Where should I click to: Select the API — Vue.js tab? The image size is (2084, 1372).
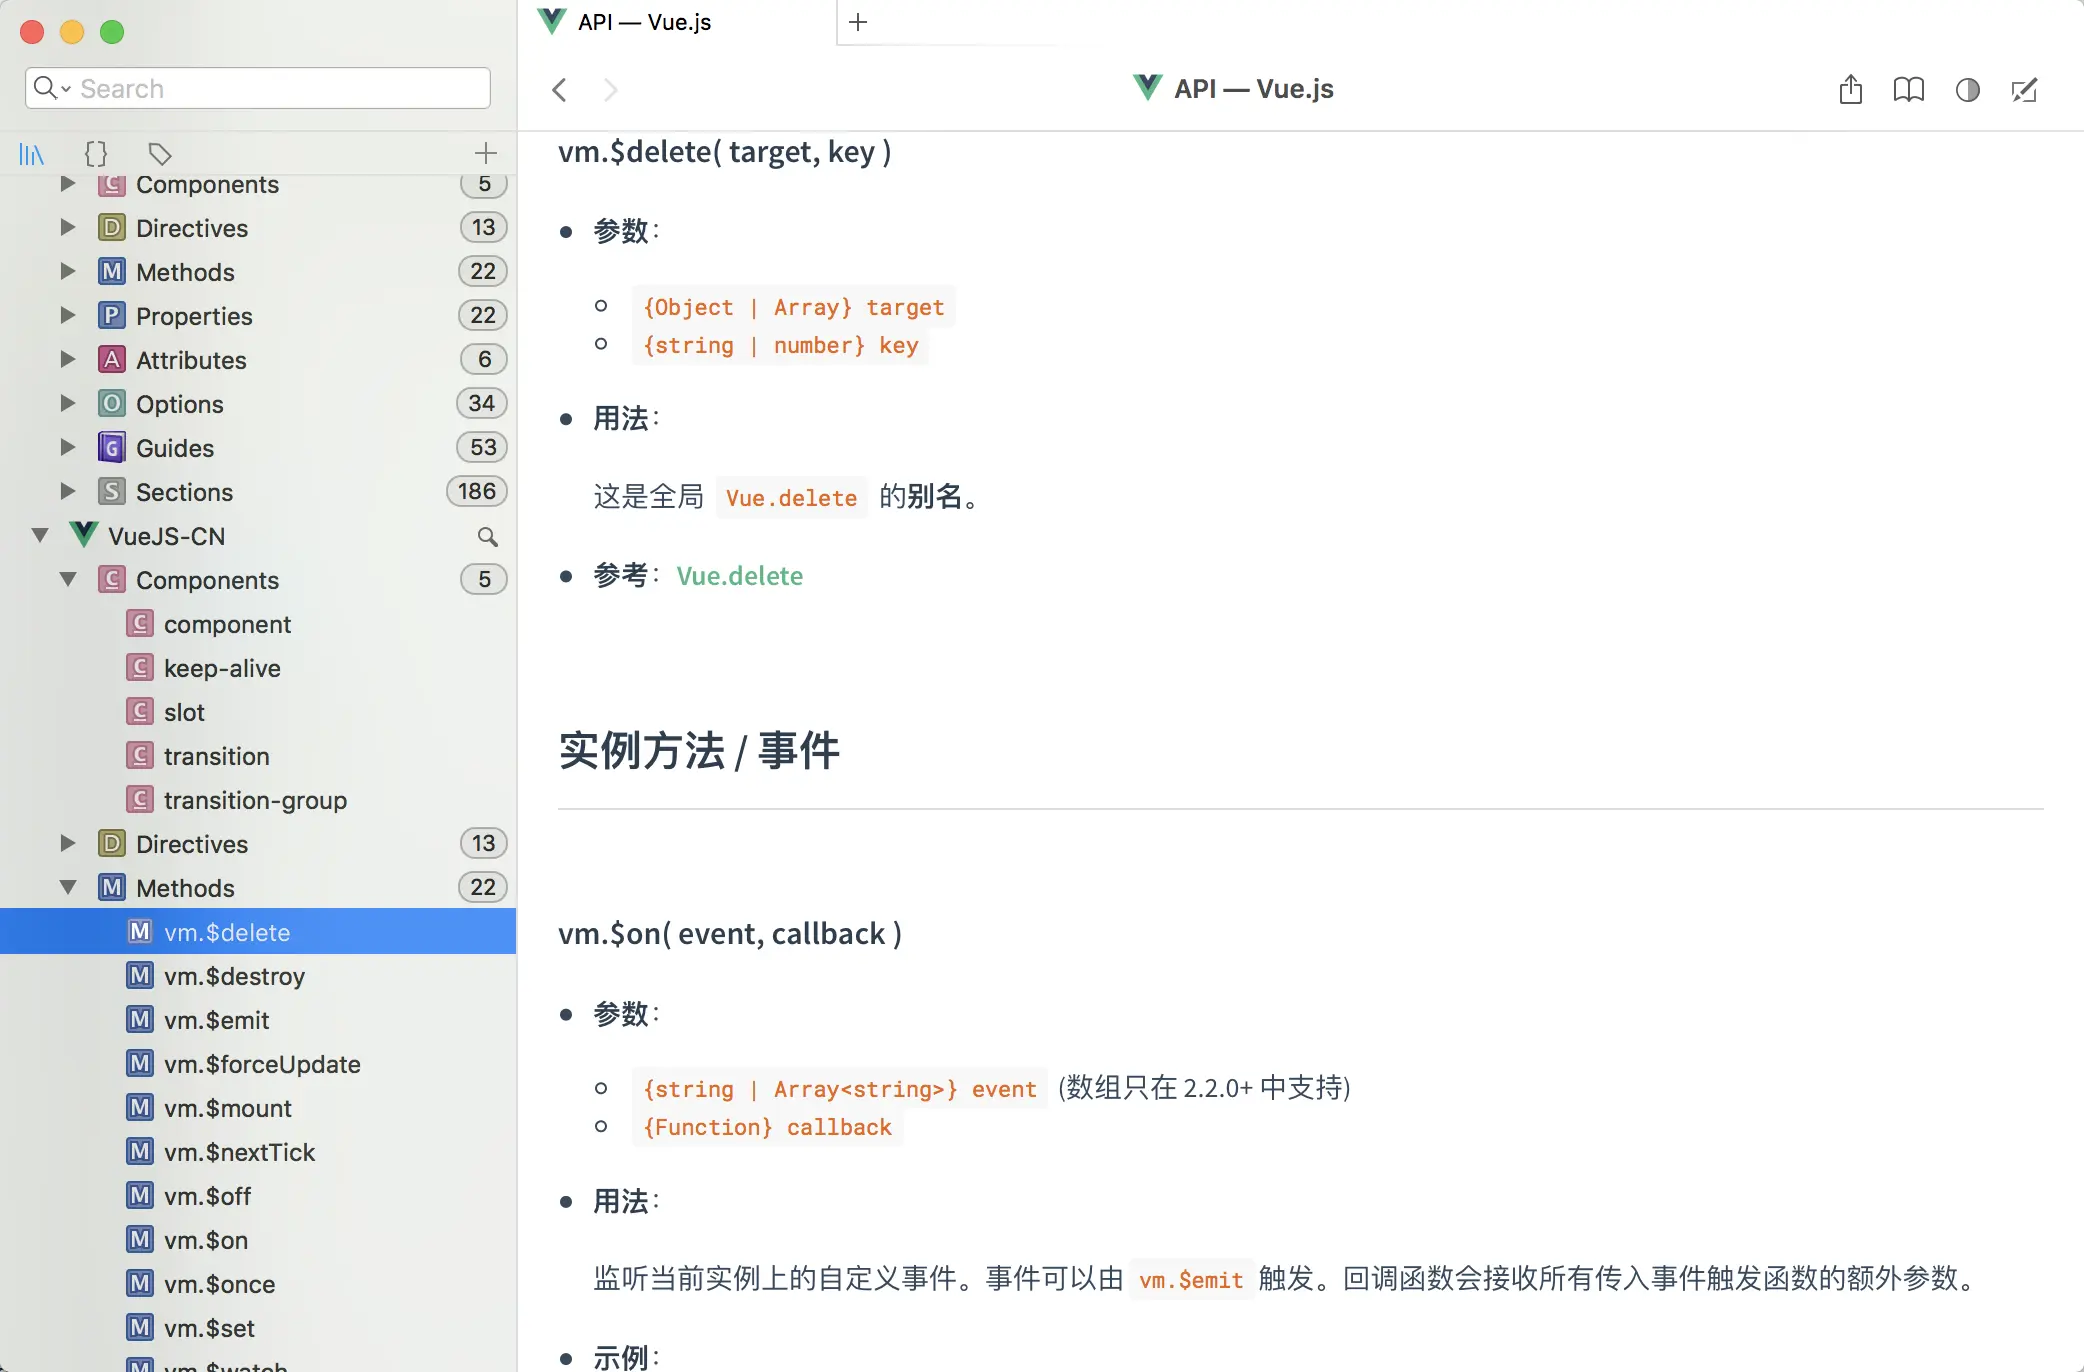(645, 22)
